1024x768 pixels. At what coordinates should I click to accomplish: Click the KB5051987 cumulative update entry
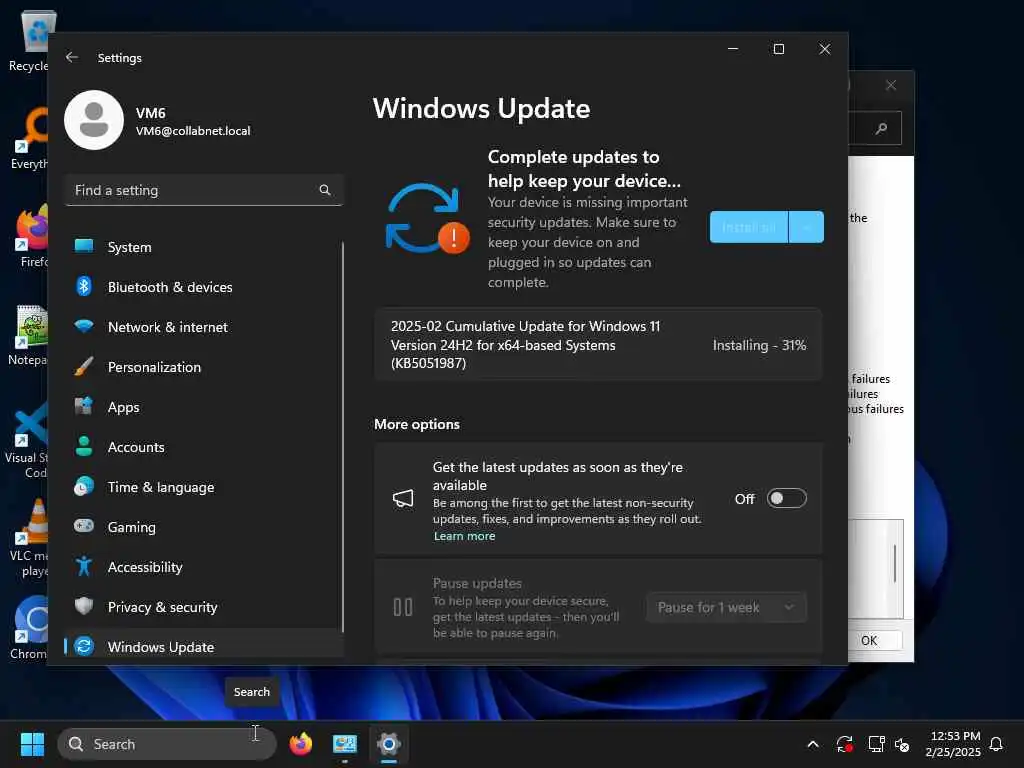(x=598, y=344)
